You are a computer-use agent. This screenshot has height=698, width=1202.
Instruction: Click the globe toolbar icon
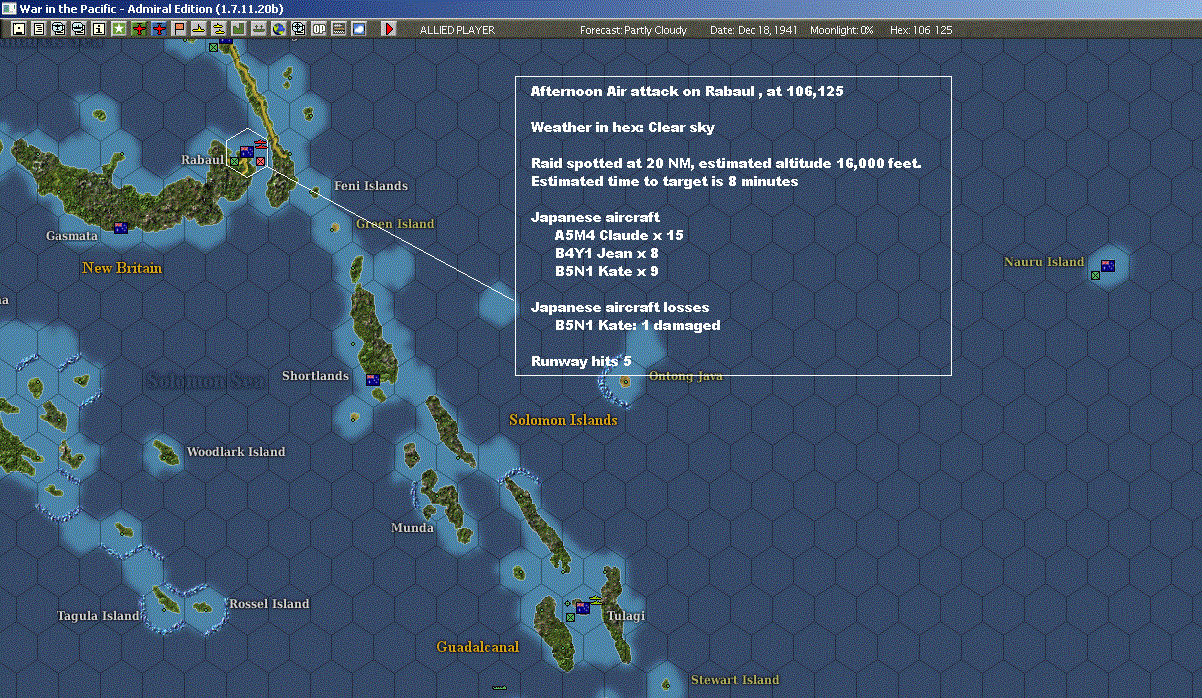[x=278, y=30]
